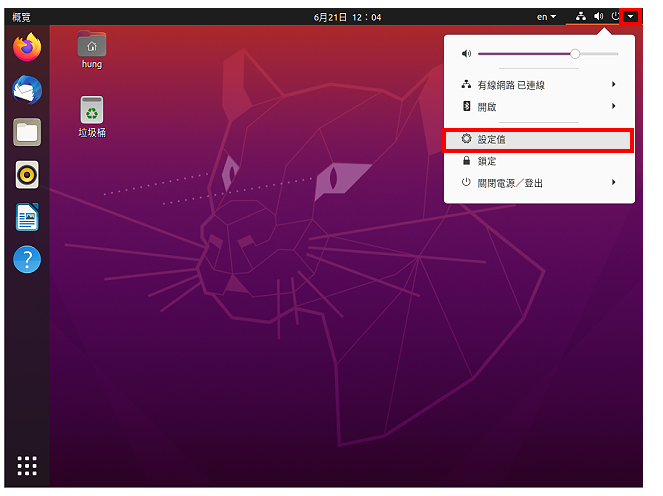Image resolution: width=663 pixels, height=496 pixels.
Task: Click the Bluetooth icon beside 開啟
Action: [466, 106]
